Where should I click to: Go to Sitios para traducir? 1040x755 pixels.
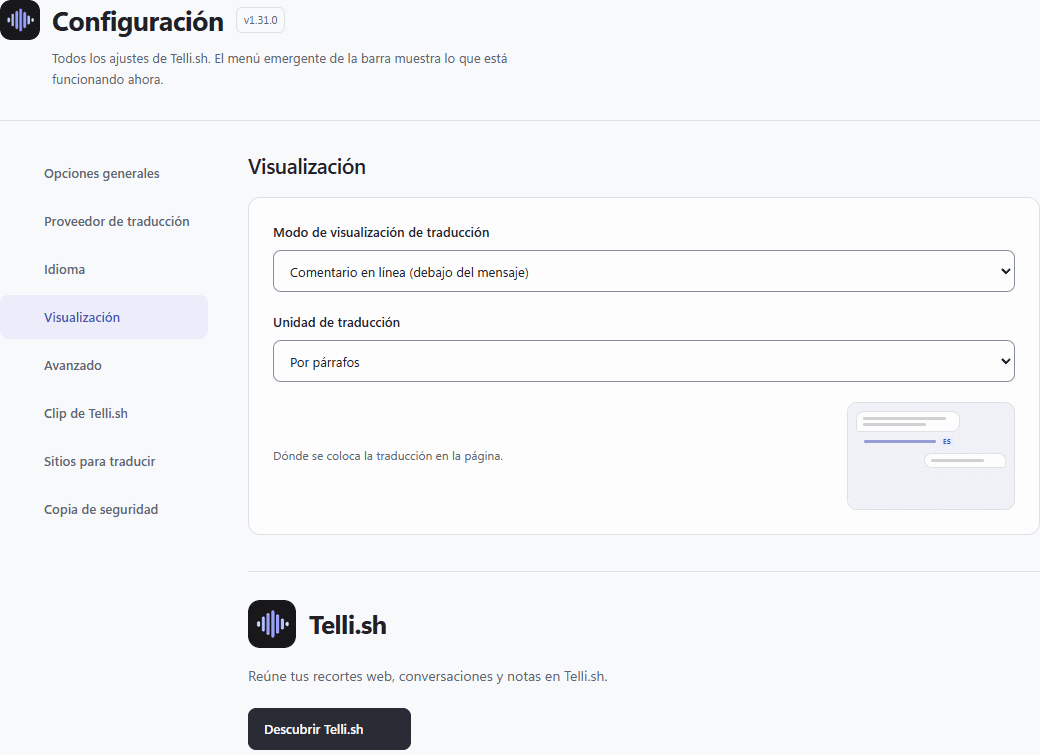tap(99, 461)
